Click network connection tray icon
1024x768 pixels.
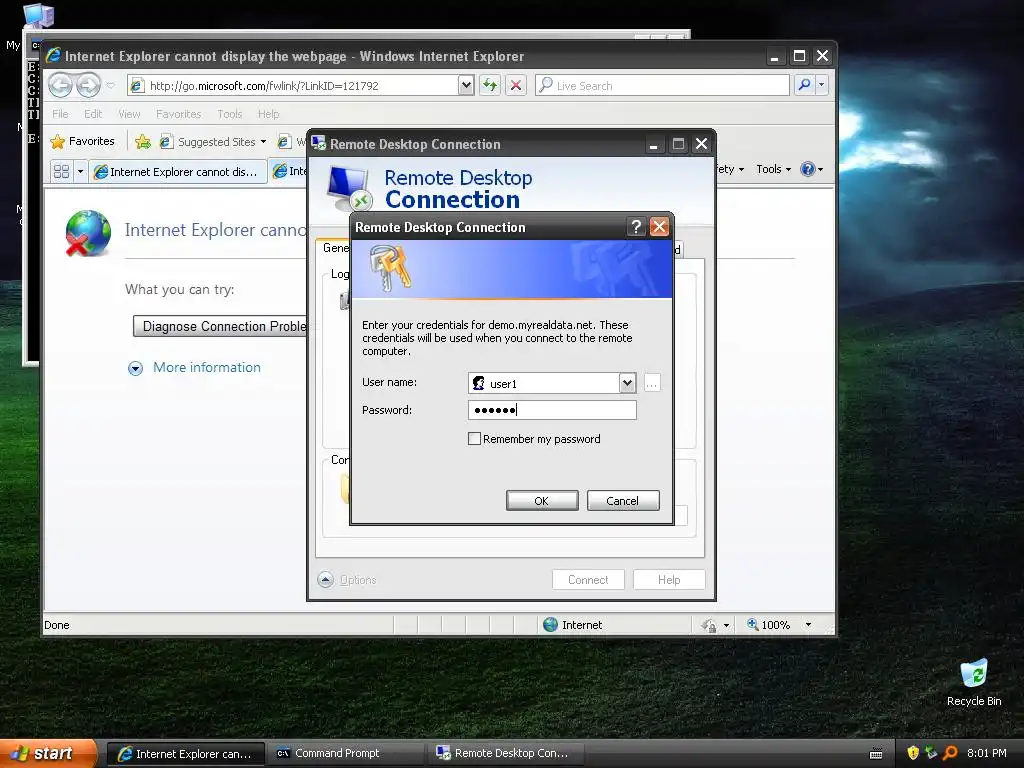point(931,753)
